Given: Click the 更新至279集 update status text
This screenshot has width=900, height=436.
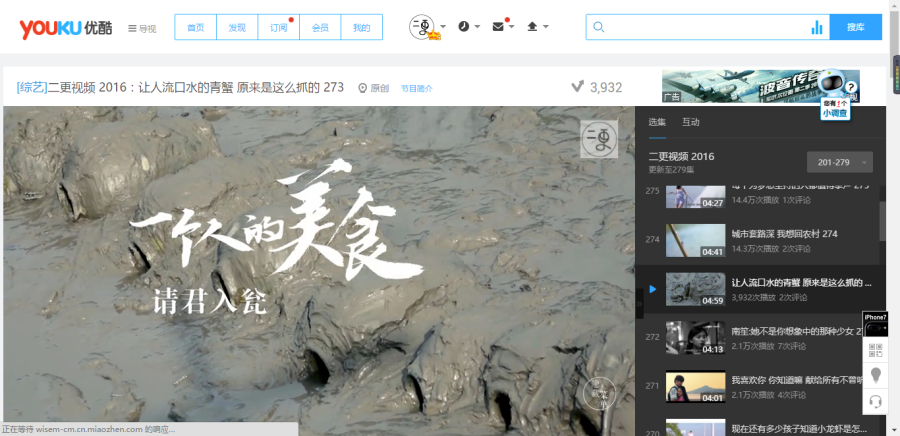Looking at the screenshot, I should [x=671, y=169].
